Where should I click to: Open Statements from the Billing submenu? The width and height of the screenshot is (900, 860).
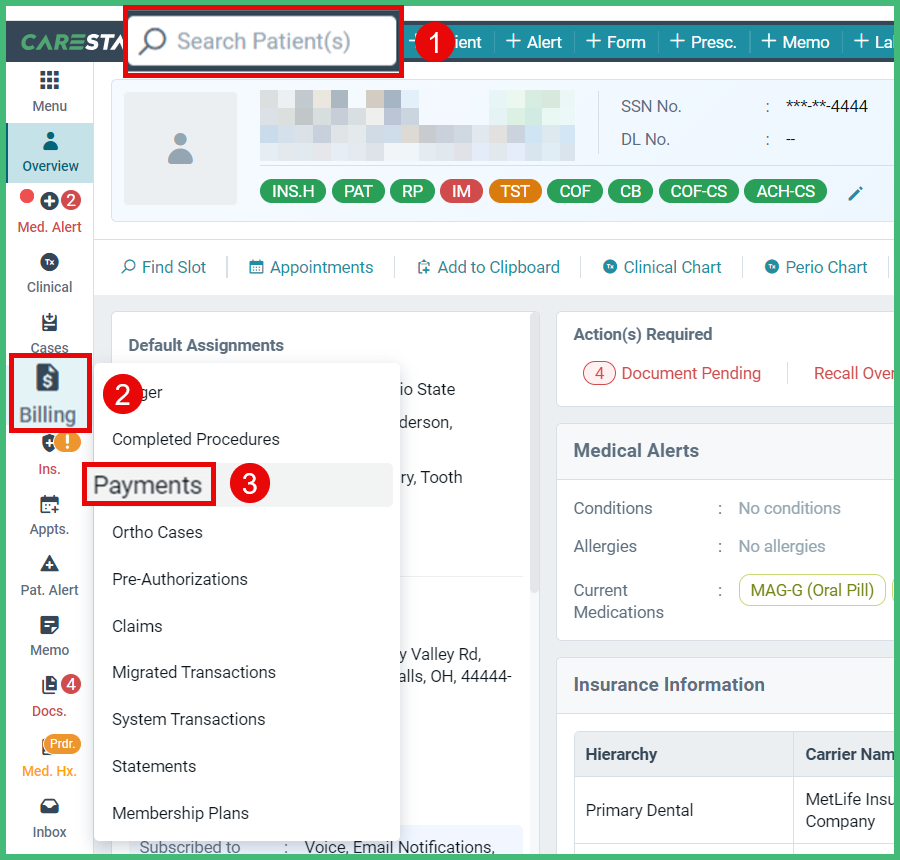[x=154, y=766]
